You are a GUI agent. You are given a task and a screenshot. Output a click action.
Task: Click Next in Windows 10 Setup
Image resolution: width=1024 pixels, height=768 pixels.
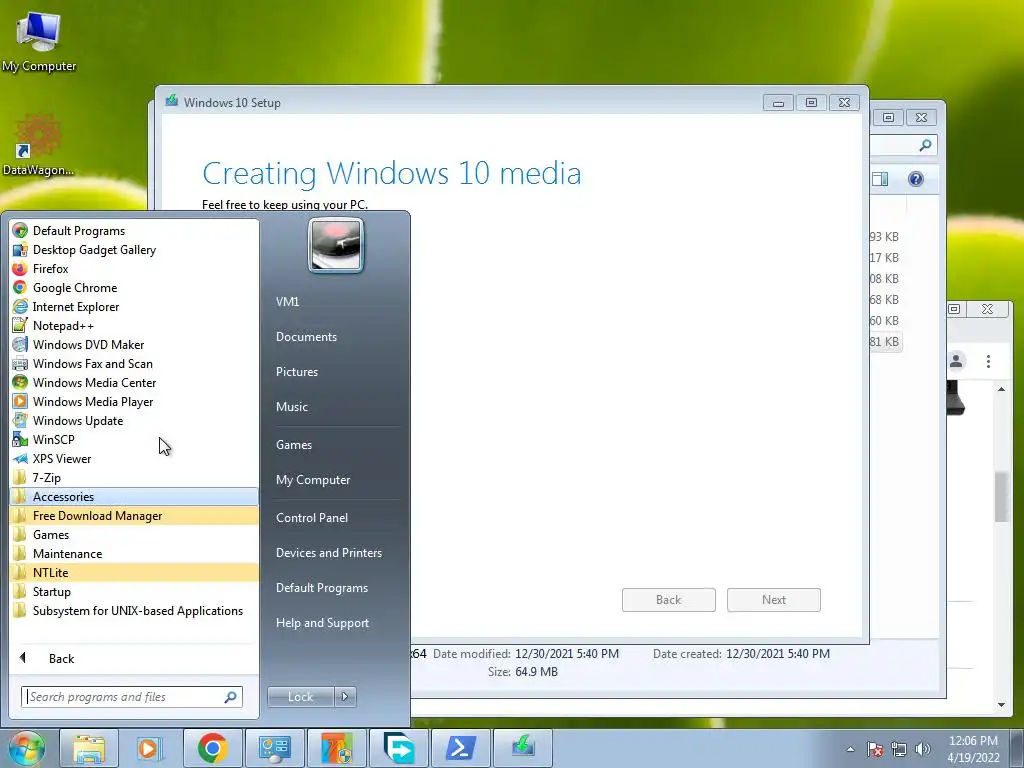pos(774,600)
